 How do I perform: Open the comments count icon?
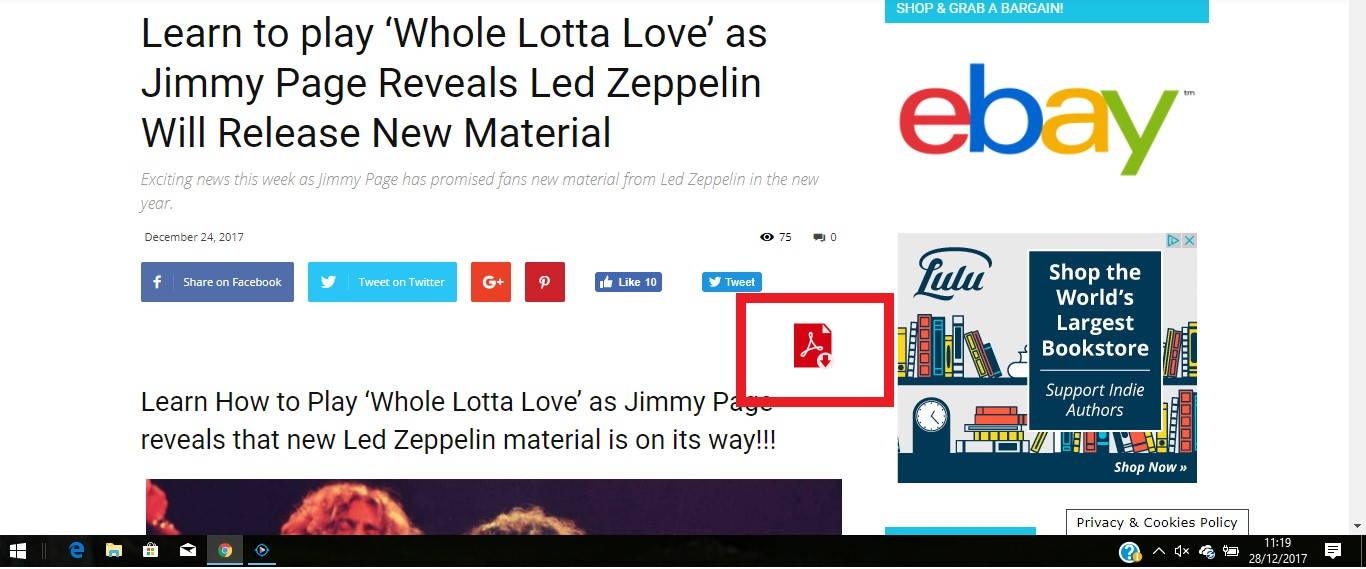click(x=819, y=237)
